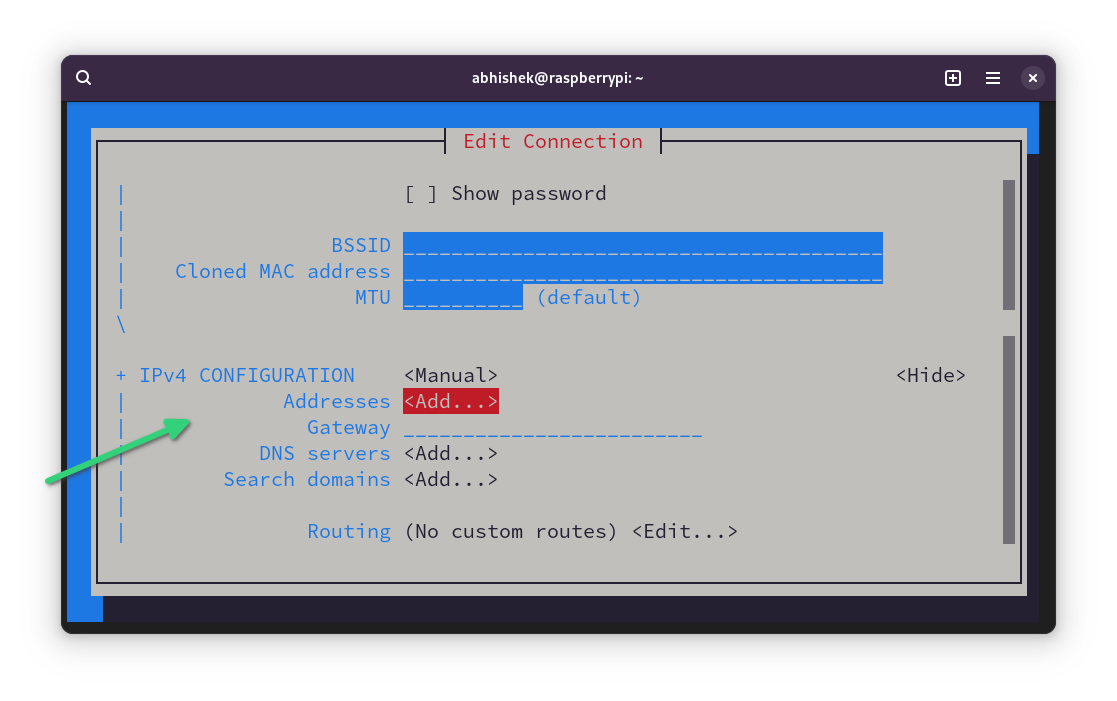Click the upper scrollbar on right
This screenshot has width=1117, height=701.
pos(1008,245)
